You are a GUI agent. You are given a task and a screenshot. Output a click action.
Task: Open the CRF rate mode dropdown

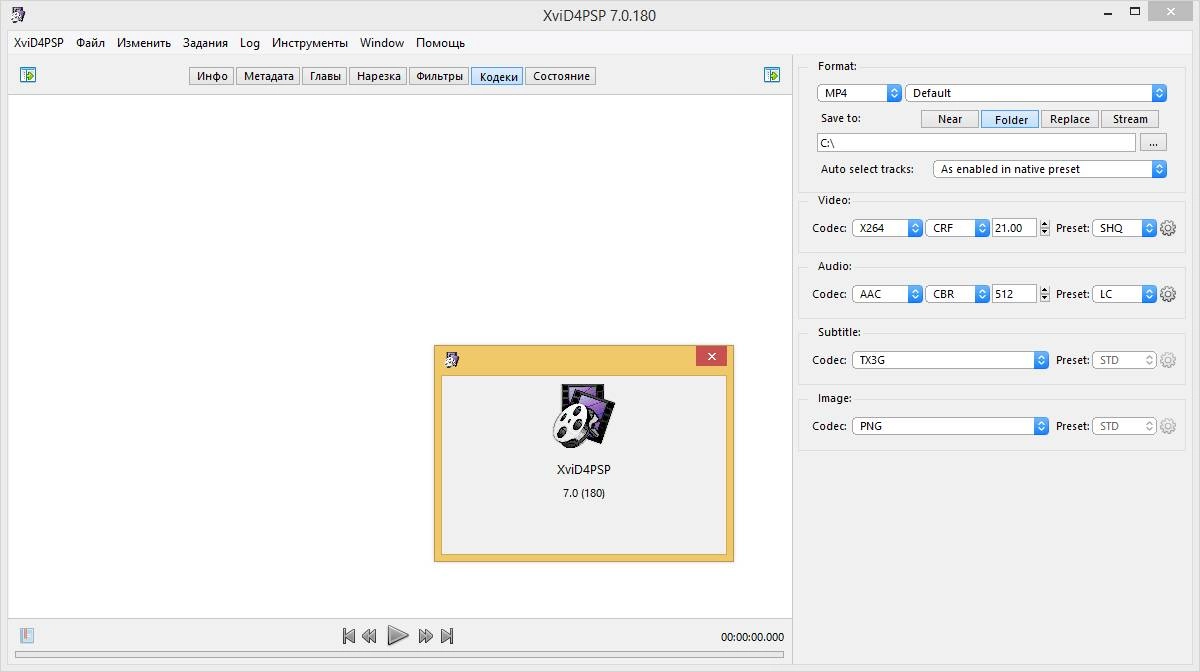click(x=957, y=228)
